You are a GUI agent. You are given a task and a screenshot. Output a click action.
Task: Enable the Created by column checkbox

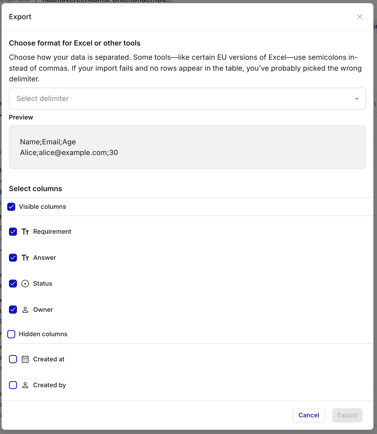pyautogui.click(x=13, y=385)
